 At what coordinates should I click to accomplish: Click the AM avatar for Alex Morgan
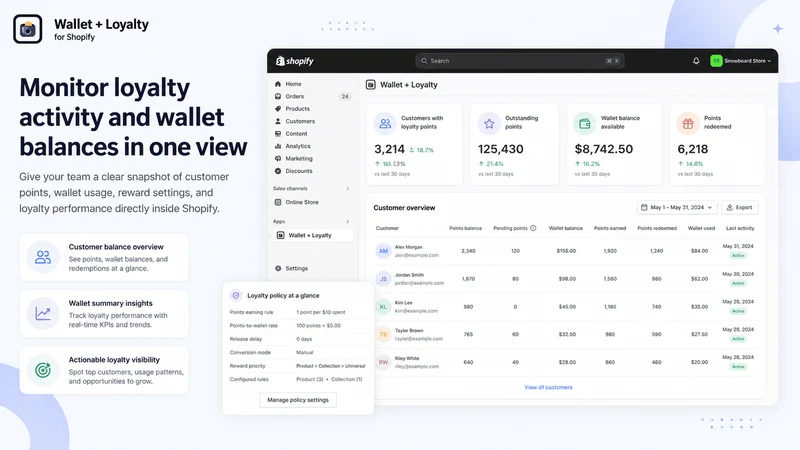point(383,251)
